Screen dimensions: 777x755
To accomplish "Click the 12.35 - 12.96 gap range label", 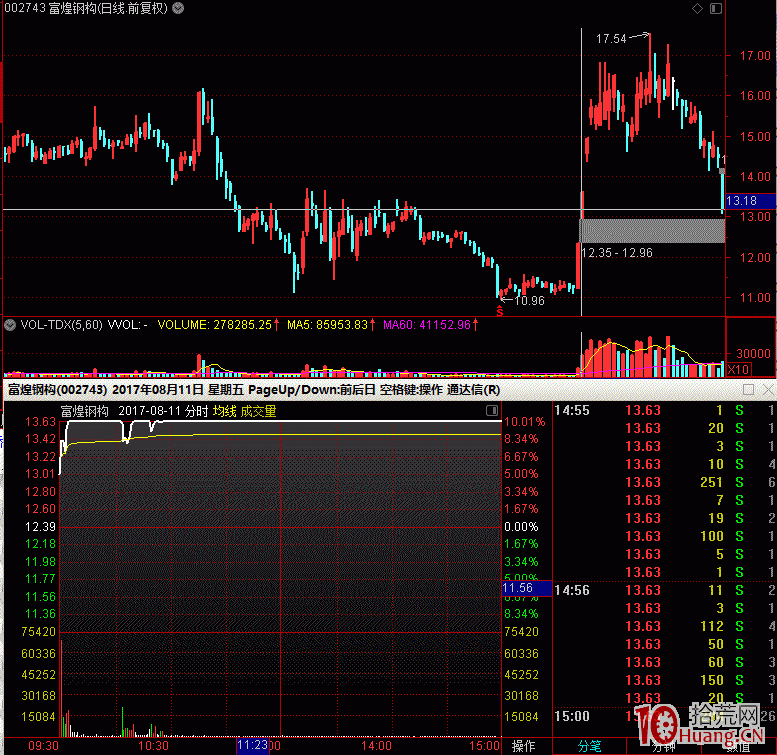I will [617, 253].
